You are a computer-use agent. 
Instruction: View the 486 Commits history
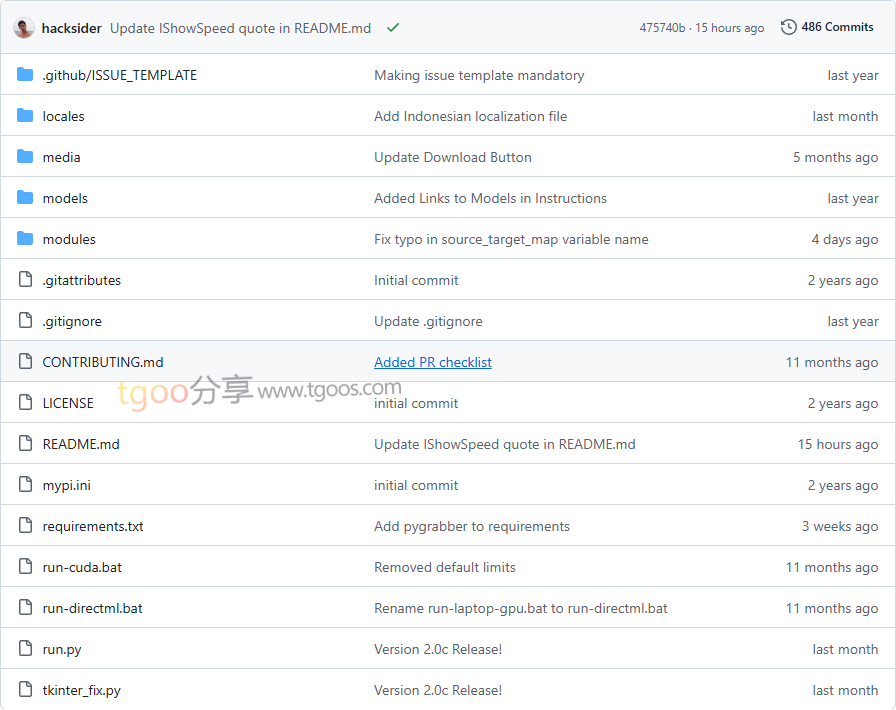click(837, 27)
